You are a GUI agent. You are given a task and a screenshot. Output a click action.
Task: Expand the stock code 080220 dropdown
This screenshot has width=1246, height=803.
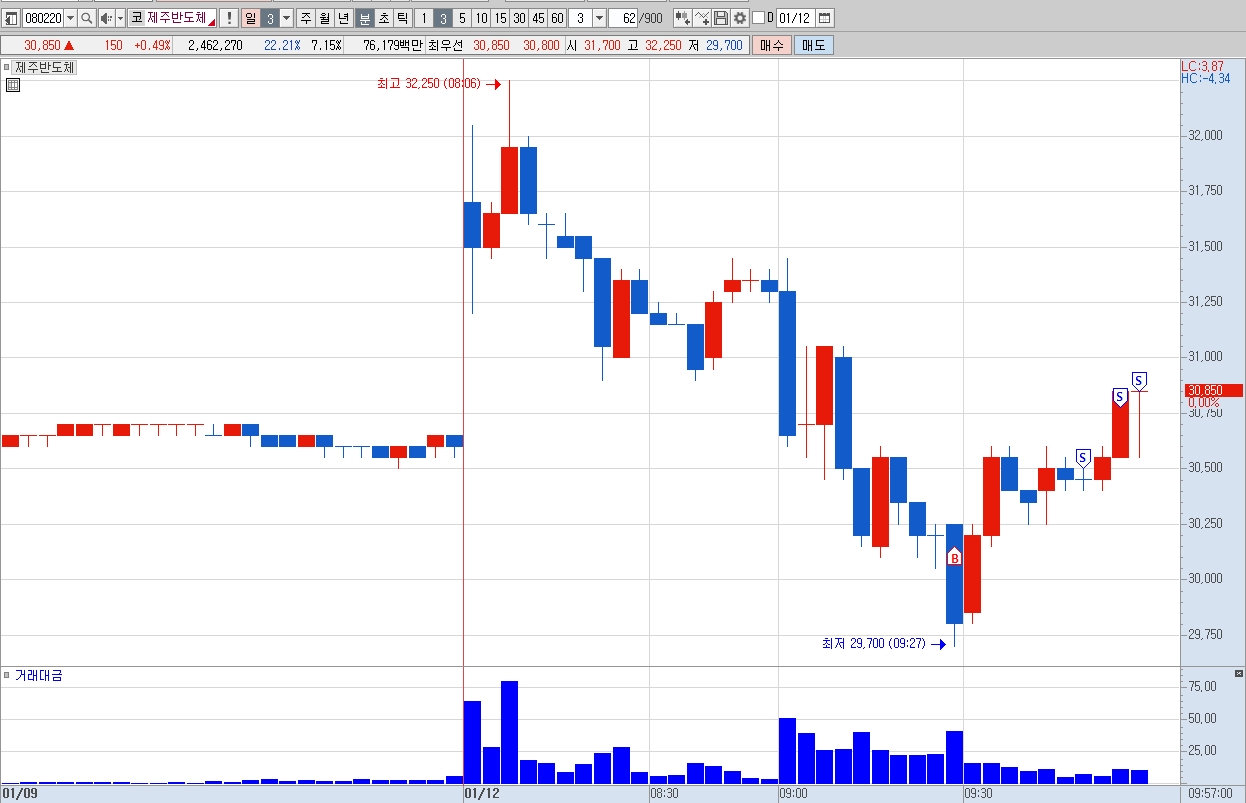(x=70, y=18)
